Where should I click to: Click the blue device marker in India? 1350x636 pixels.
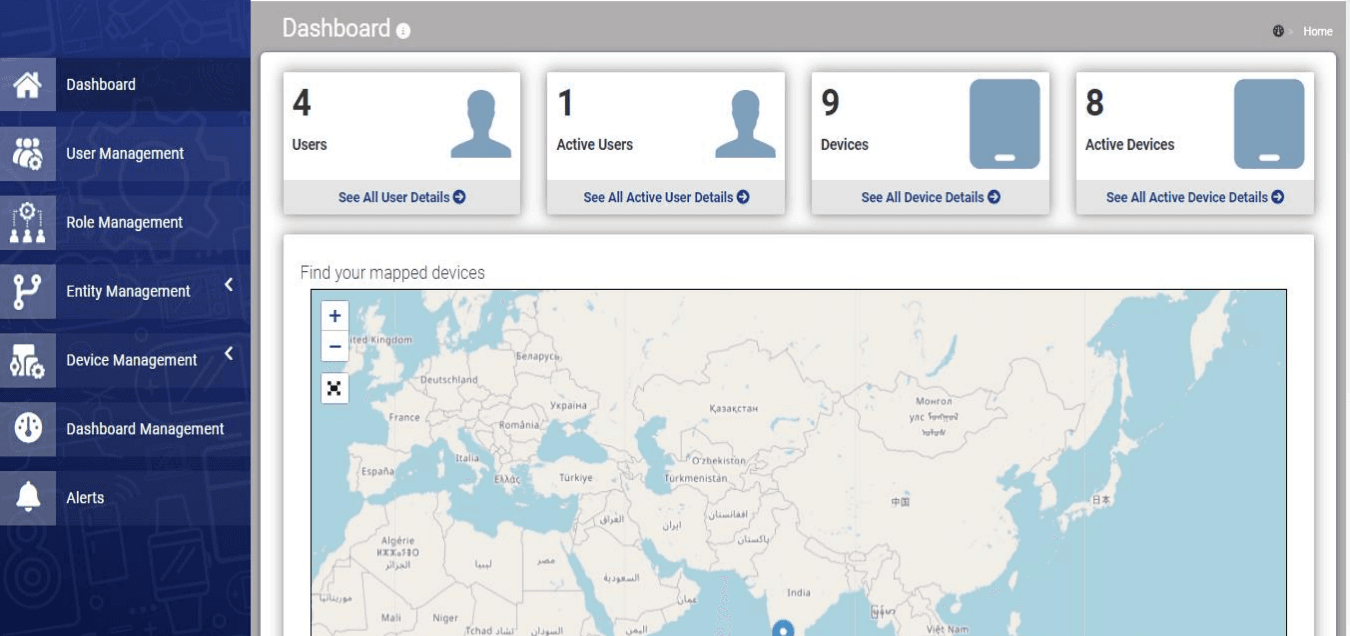click(x=785, y=628)
